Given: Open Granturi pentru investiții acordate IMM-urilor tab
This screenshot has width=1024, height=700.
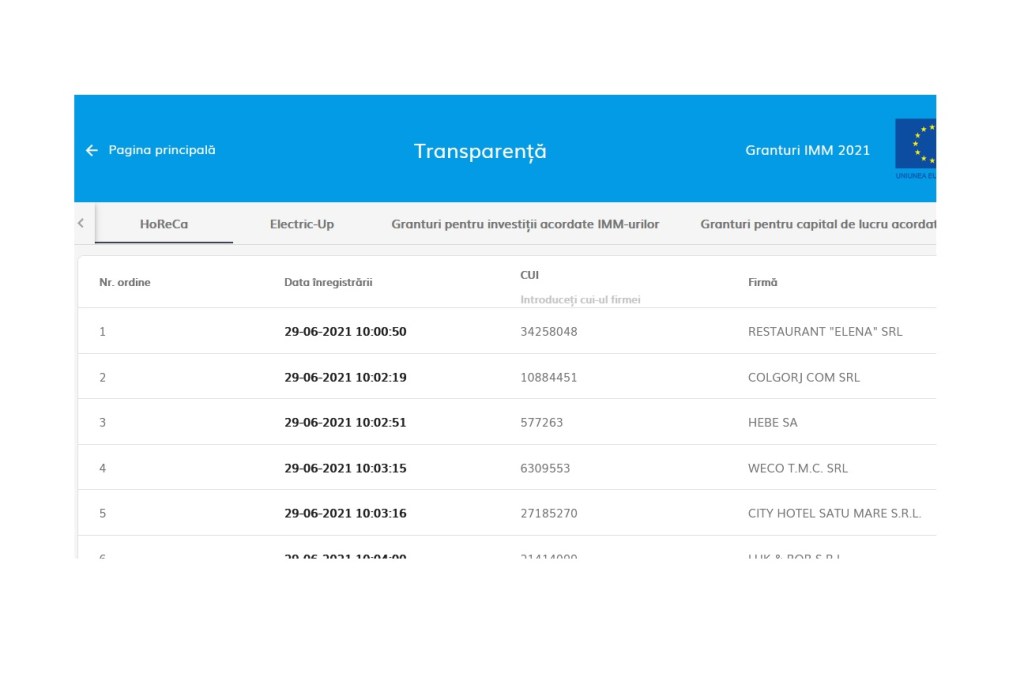Looking at the screenshot, I should point(525,224).
